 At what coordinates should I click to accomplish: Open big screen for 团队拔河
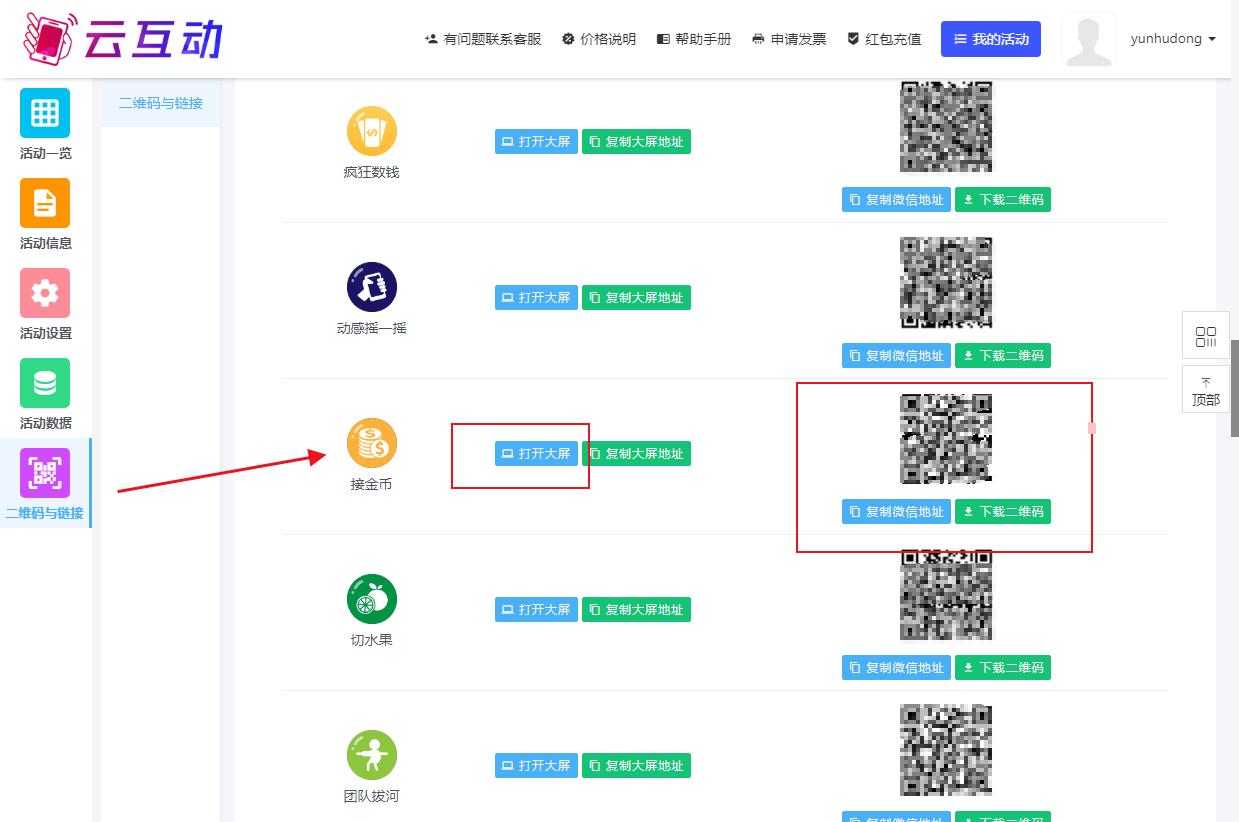(x=536, y=766)
